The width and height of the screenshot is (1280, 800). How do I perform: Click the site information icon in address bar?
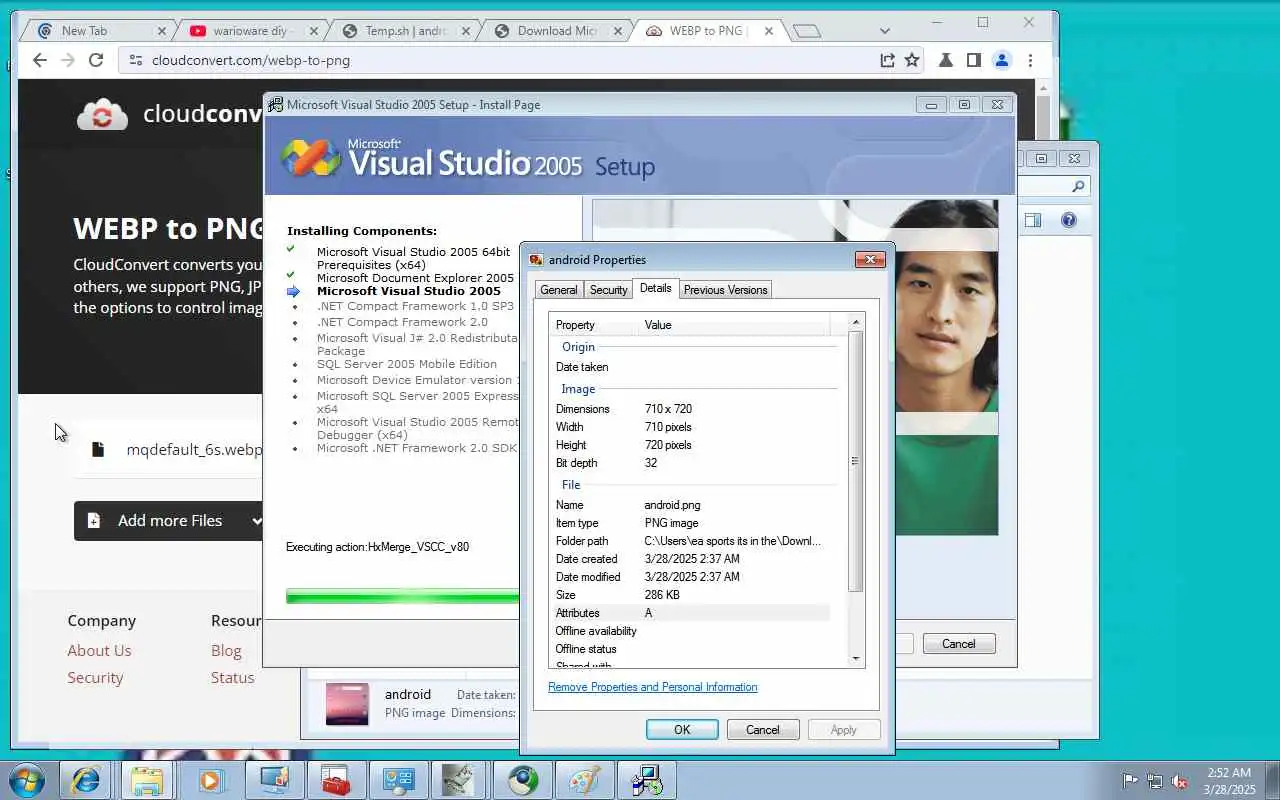coord(135,60)
